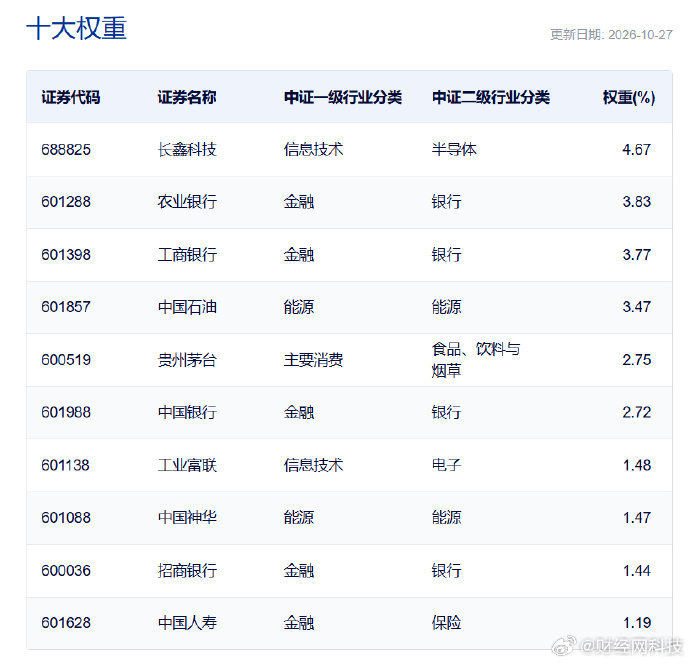Click the name 中国神华
This screenshot has height=663, width=690.
coord(187,517)
